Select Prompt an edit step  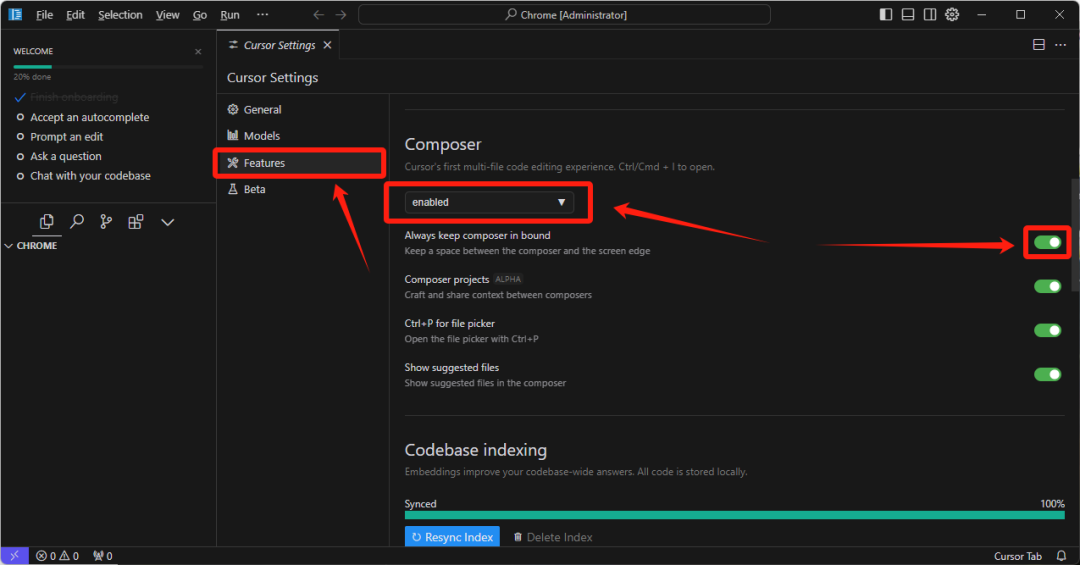click(x=67, y=137)
